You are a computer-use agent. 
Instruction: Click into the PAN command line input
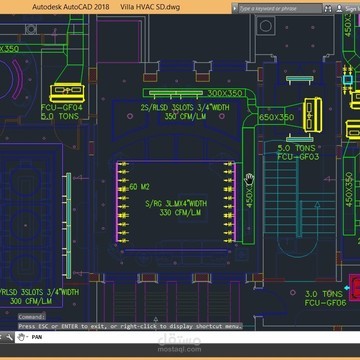click(195, 337)
